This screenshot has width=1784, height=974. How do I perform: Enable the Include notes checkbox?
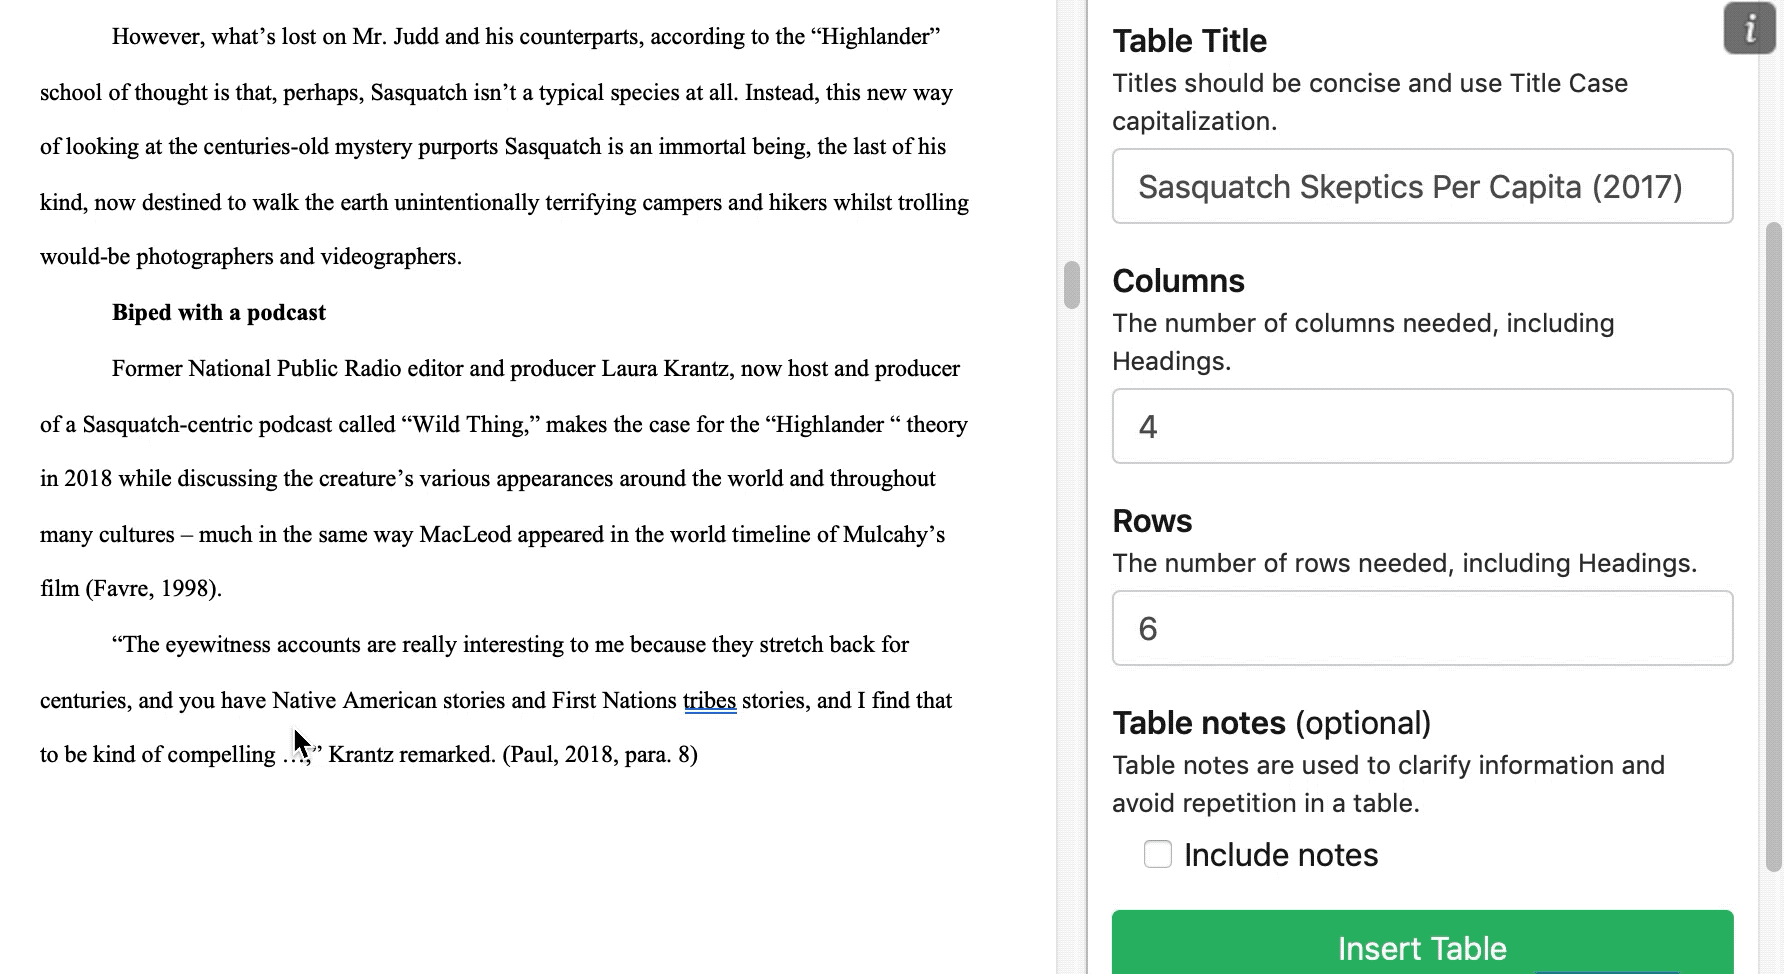1157,855
